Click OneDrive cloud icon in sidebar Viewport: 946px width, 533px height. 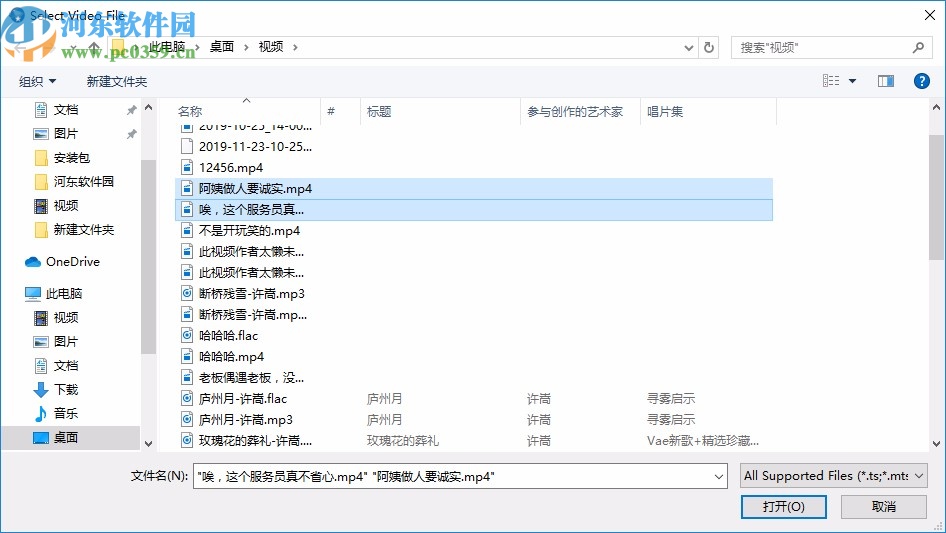(33, 262)
